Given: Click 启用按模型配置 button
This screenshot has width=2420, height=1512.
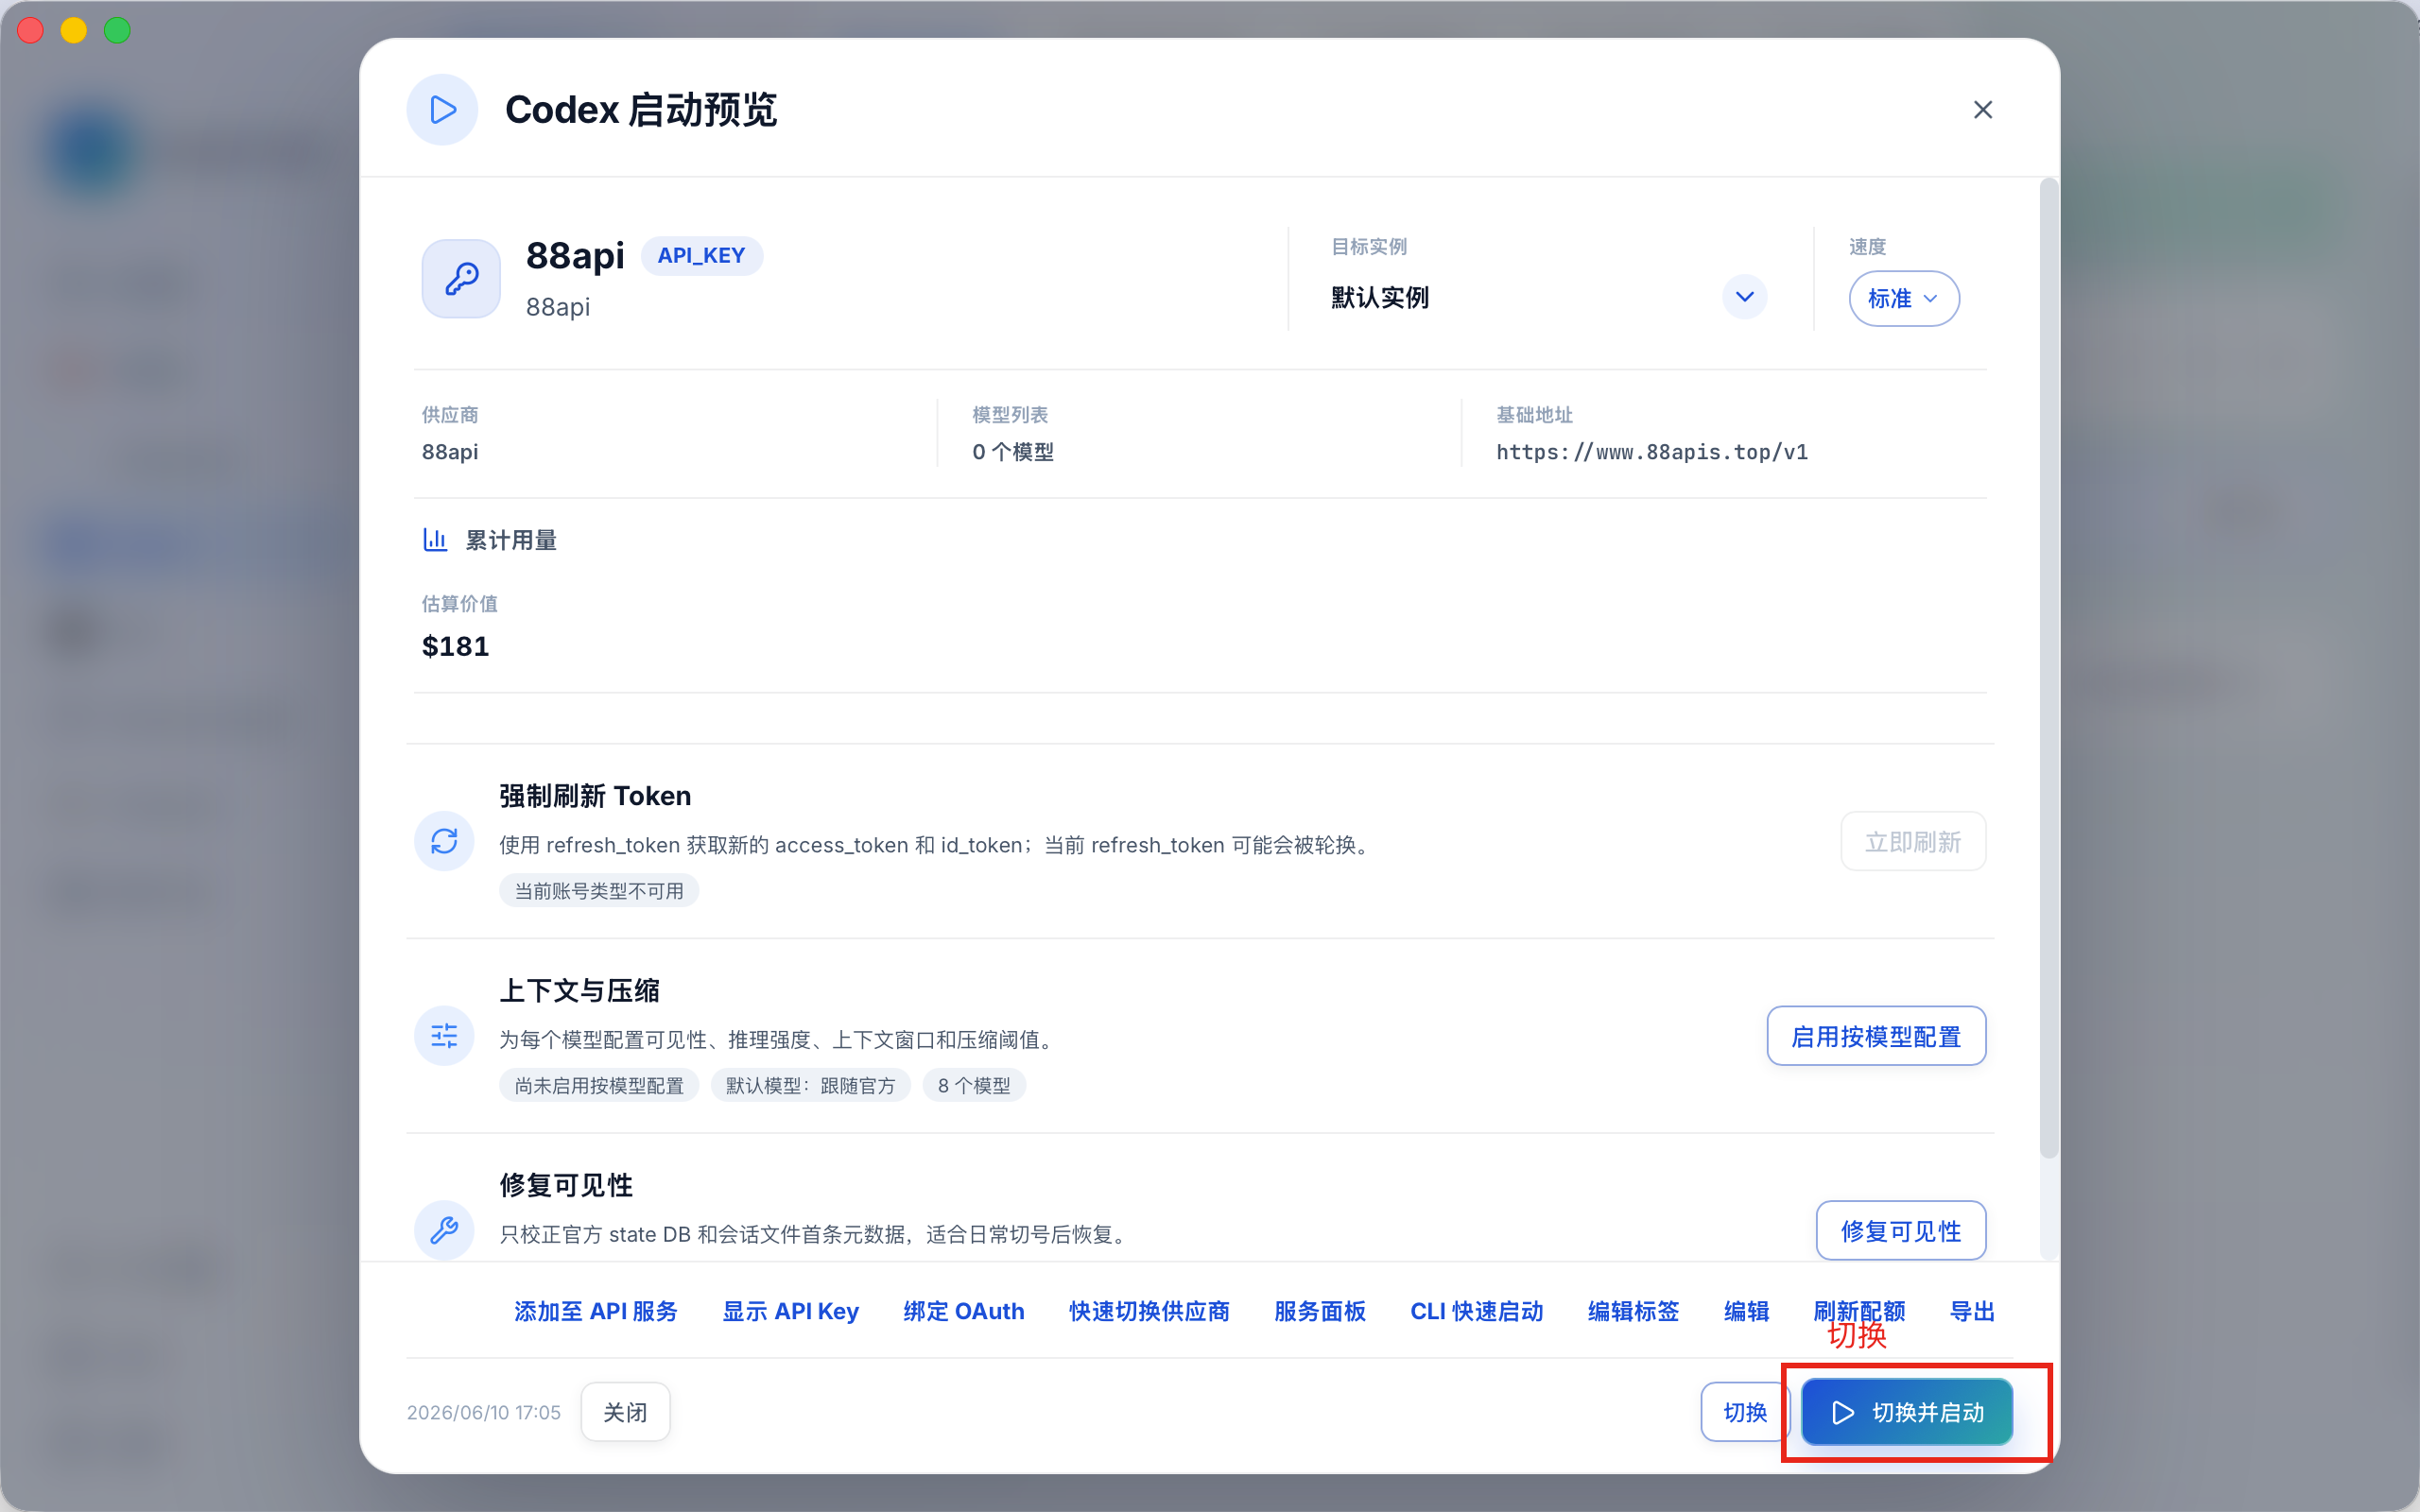Looking at the screenshot, I should [1875, 1036].
